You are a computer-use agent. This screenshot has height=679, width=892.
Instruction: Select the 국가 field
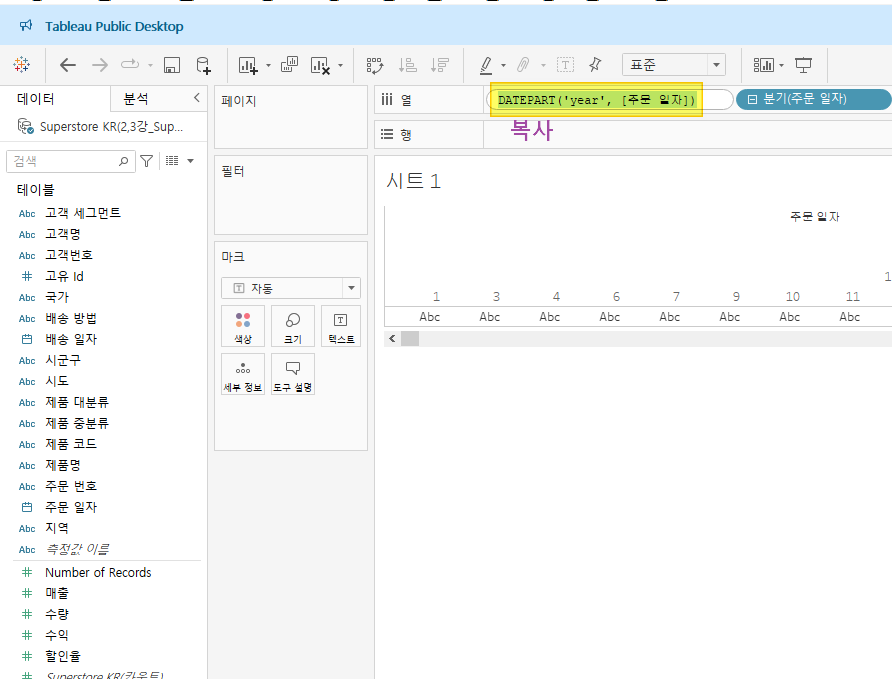click(x=57, y=297)
